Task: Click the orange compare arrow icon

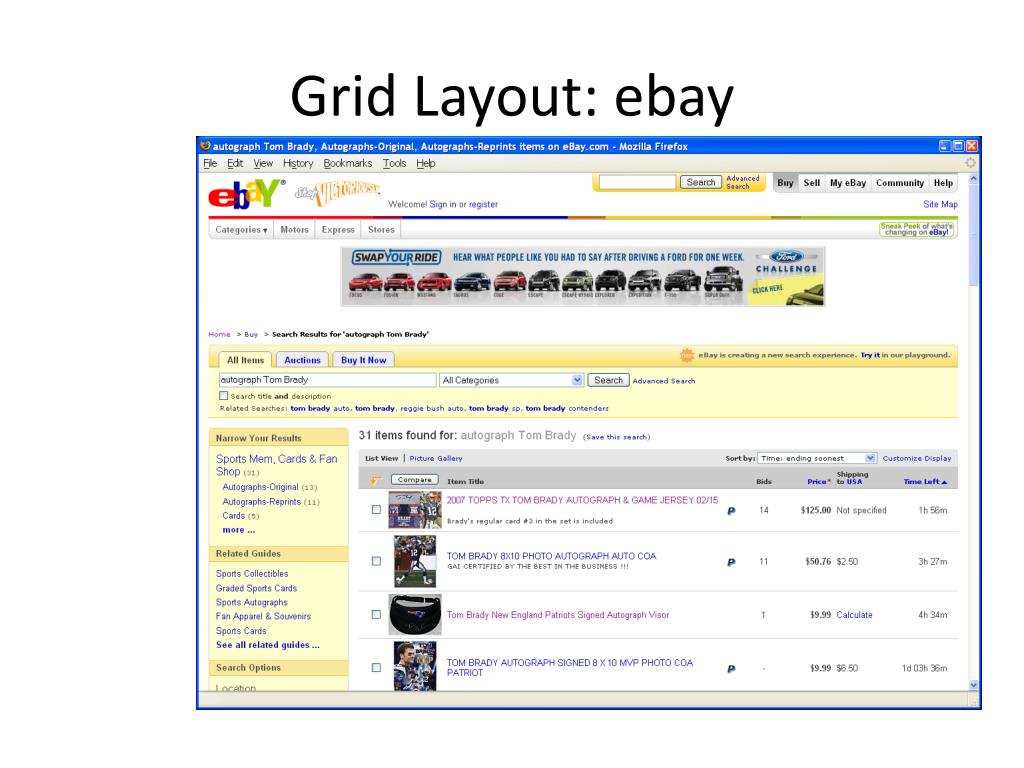Action: [376, 480]
